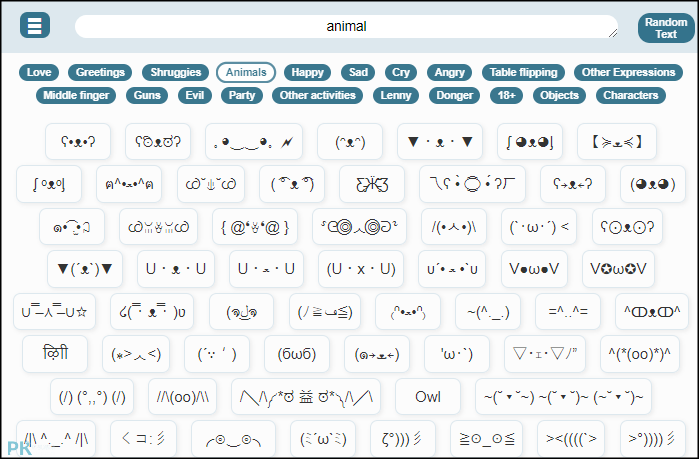Copy the ~(^._.) cat emoticon

pos(488,311)
